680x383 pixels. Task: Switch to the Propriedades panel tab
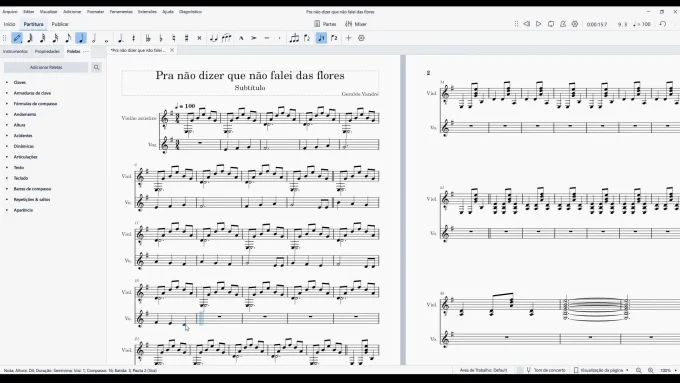click(47, 51)
